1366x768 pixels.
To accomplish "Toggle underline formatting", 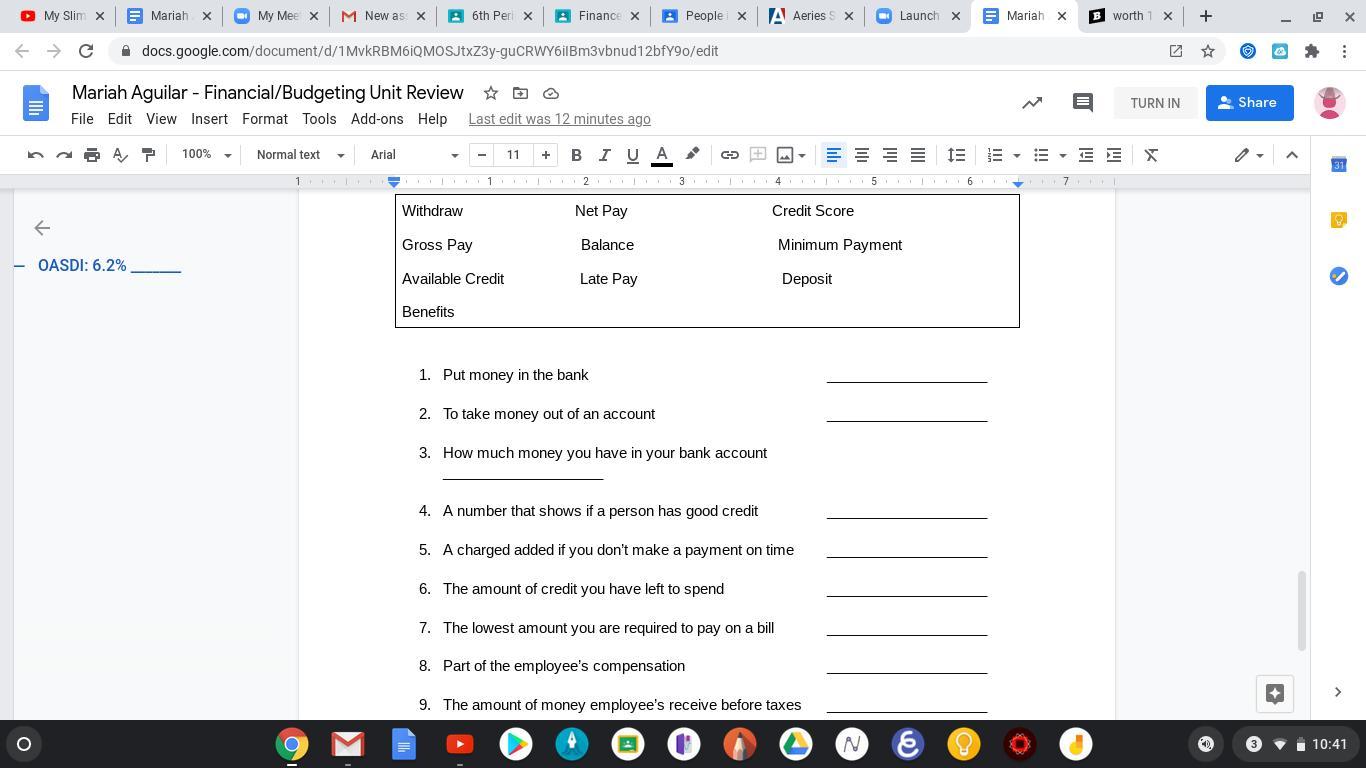I will pyautogui.click(x=632, y=155).
